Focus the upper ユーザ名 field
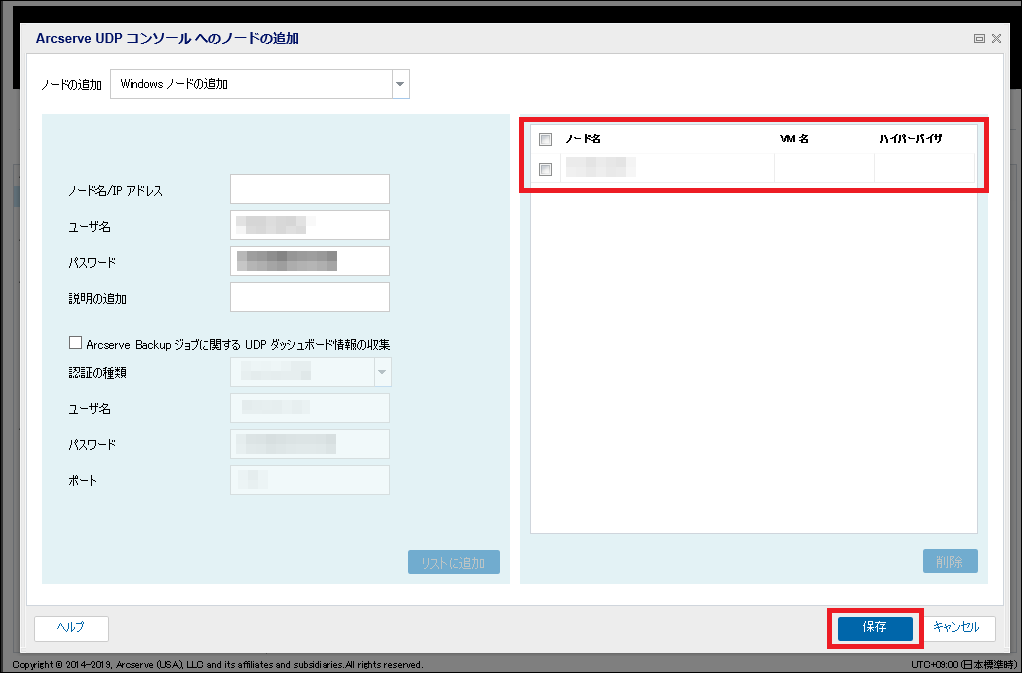Viewport: 1022px width, 673px height. click(x=310, y=225)
